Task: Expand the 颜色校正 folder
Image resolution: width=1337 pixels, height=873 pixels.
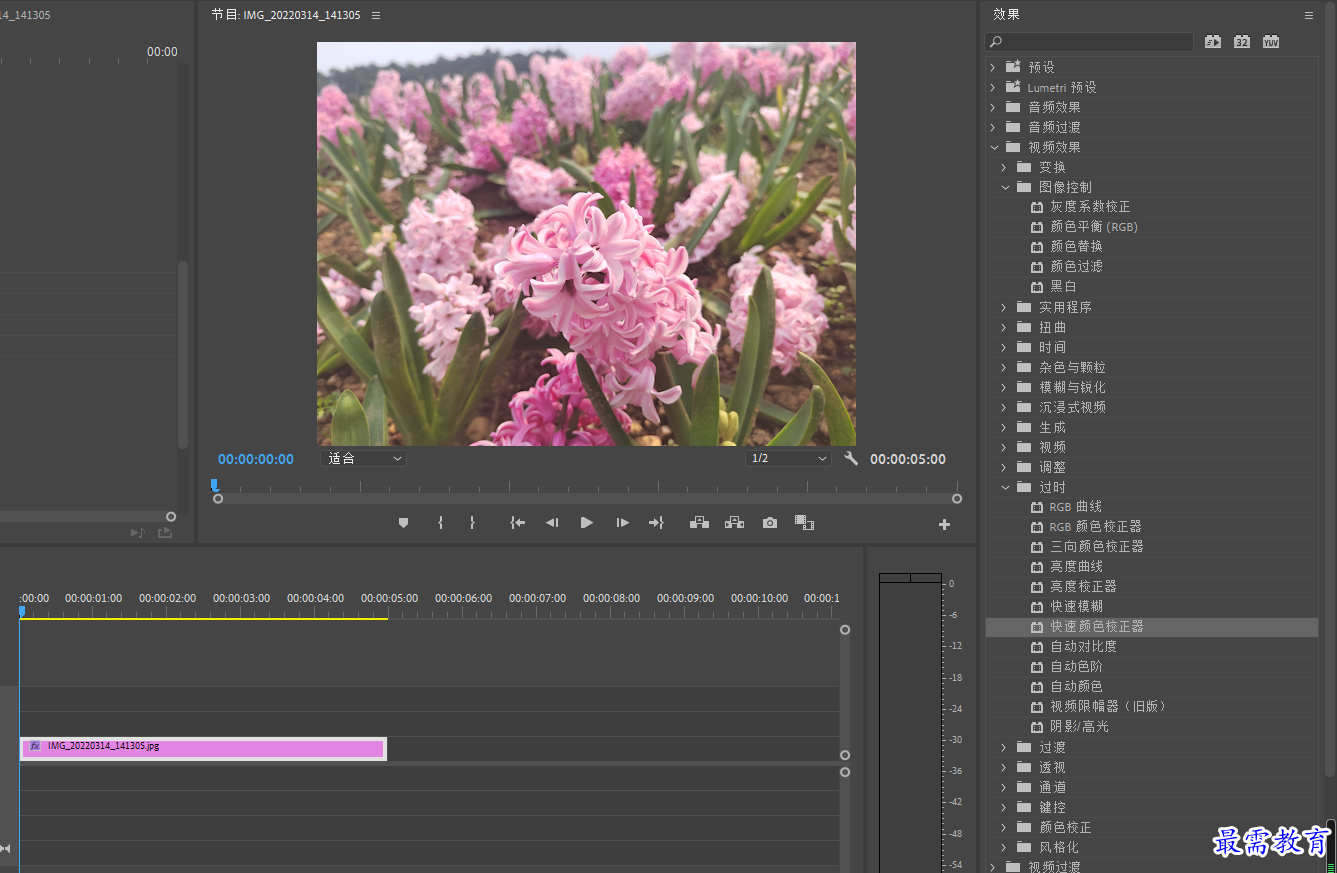Action: pos(1005,827)
